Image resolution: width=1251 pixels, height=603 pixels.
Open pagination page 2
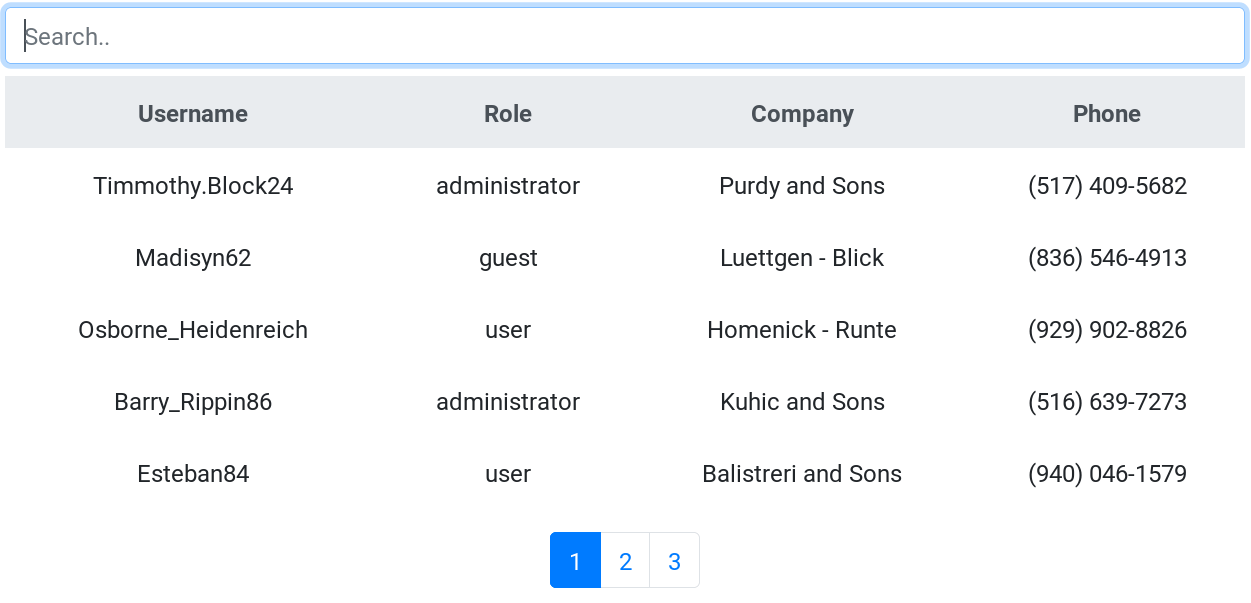point(625,561)
